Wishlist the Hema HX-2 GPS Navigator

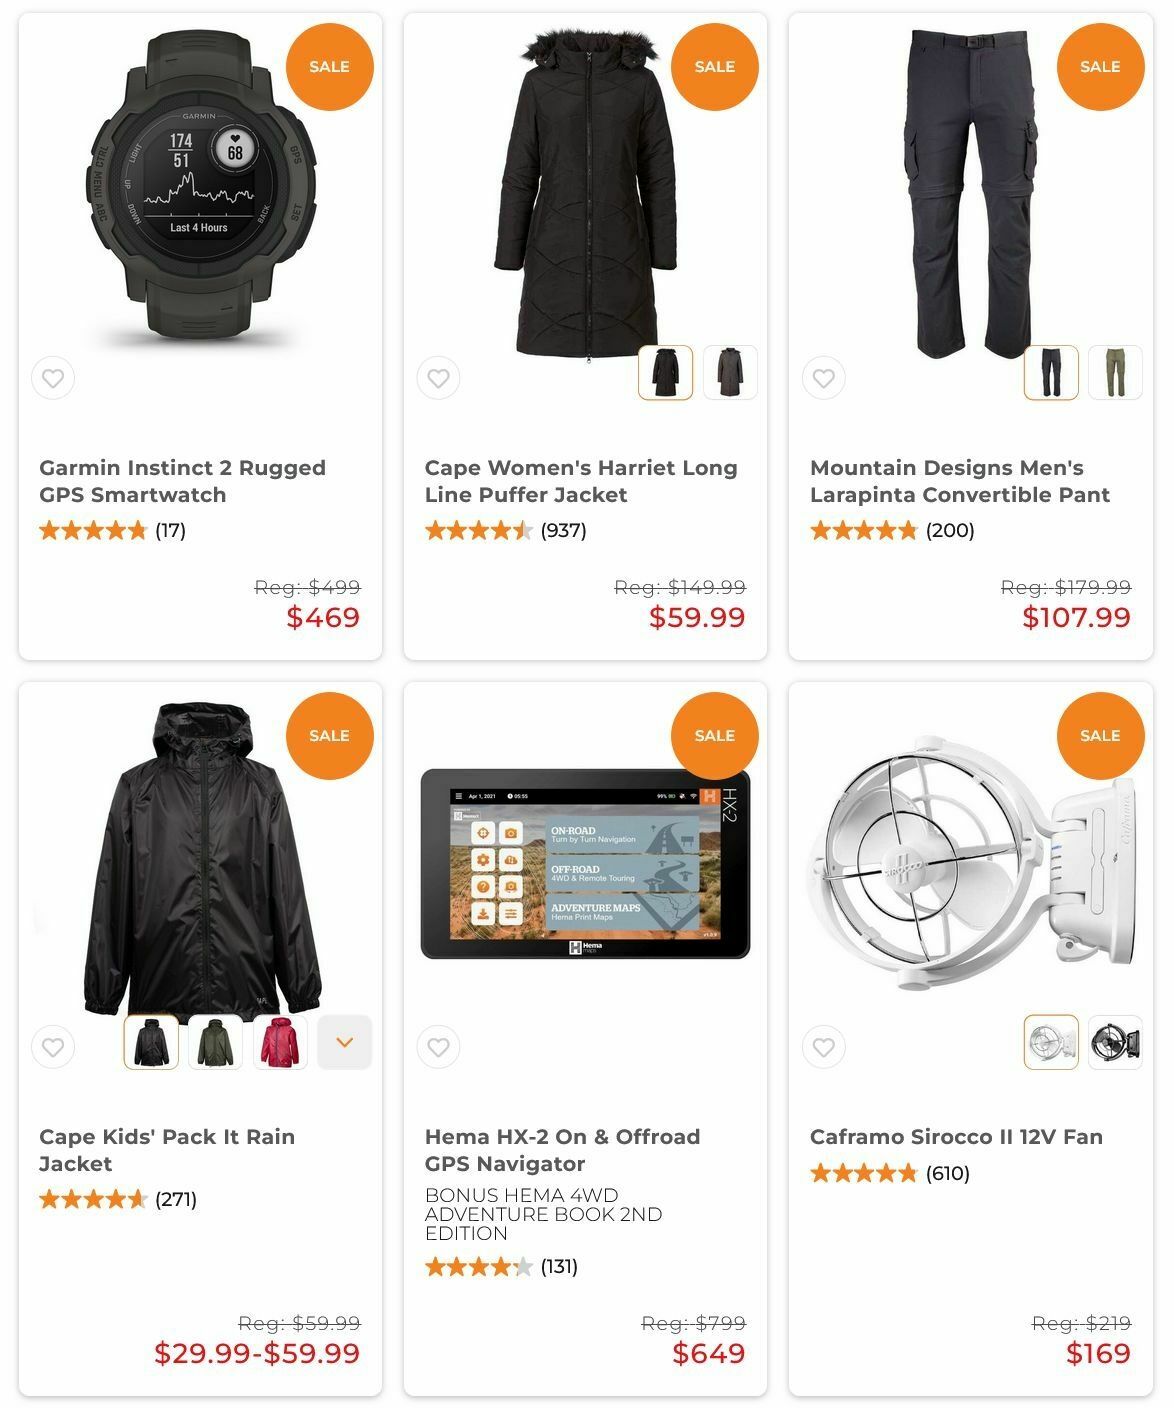tap(438, 1047)
